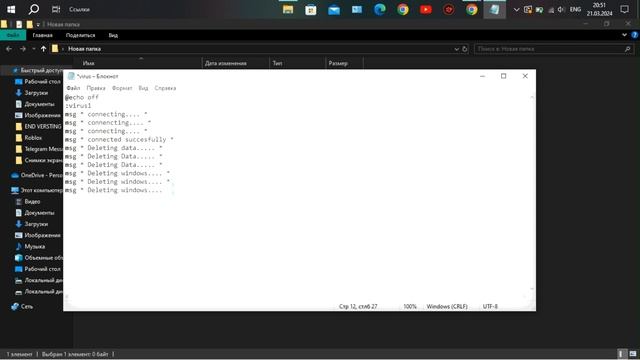Select the active Notepad taskbar icon
Viewport: 640px width, 360px height.
coord(495,9)
